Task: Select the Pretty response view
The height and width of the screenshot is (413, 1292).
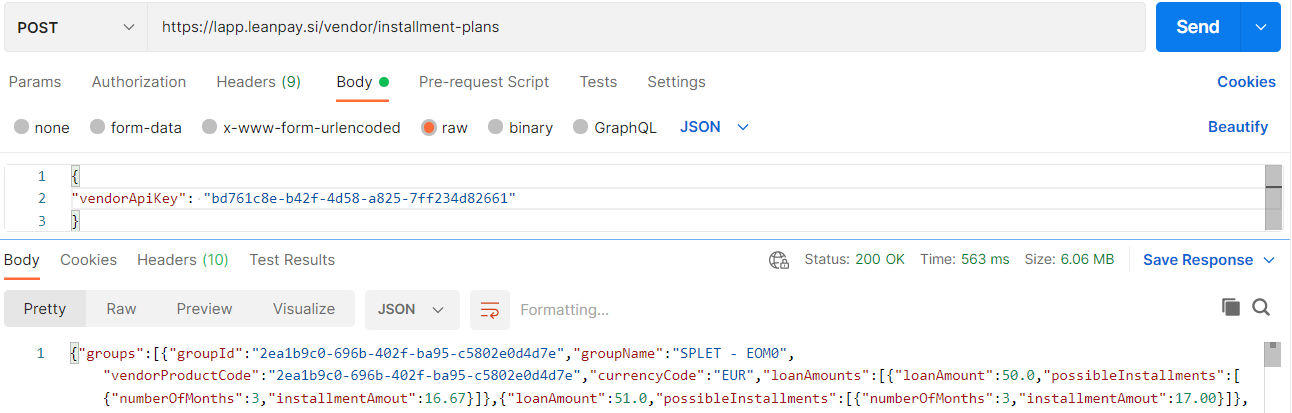Action: coord(45,309)
